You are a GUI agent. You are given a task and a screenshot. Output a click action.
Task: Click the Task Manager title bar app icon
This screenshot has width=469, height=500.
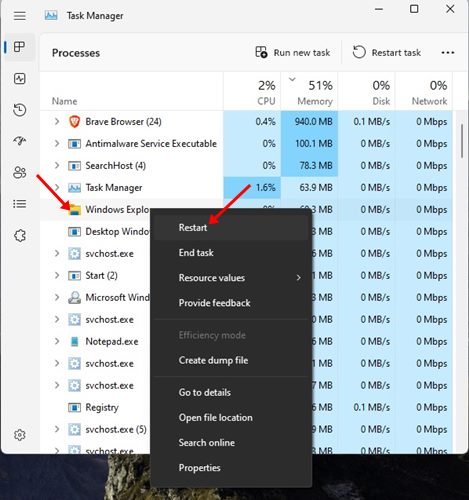coord(51,15)
